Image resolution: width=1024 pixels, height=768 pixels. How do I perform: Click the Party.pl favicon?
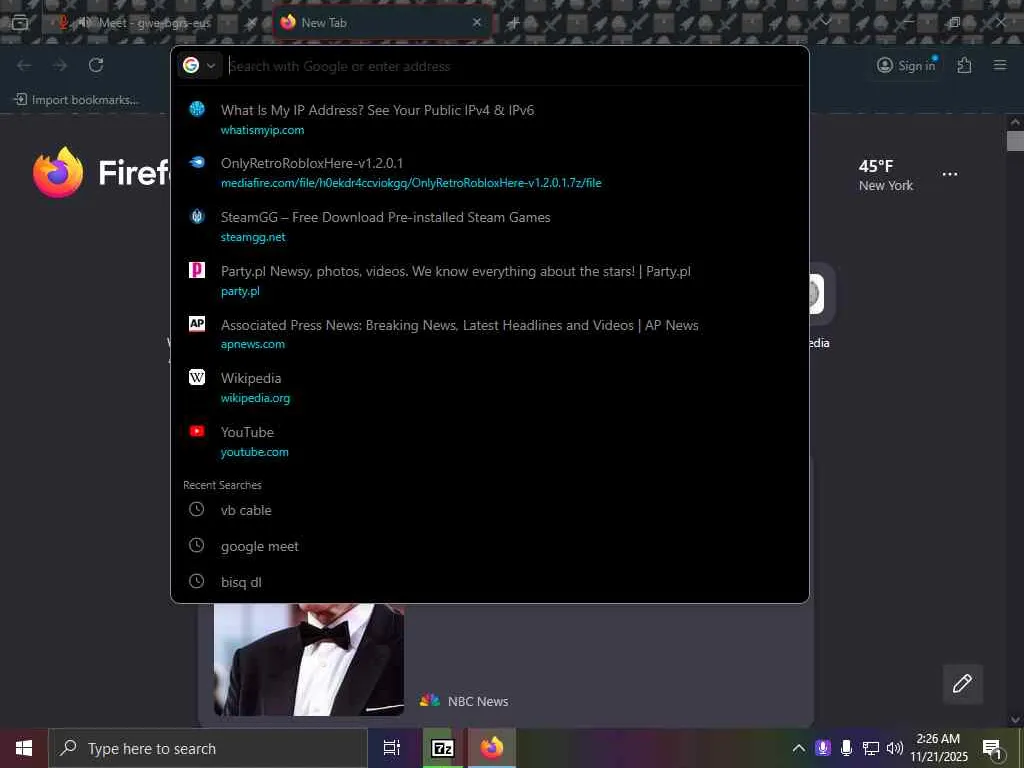[x=197, y=270]
